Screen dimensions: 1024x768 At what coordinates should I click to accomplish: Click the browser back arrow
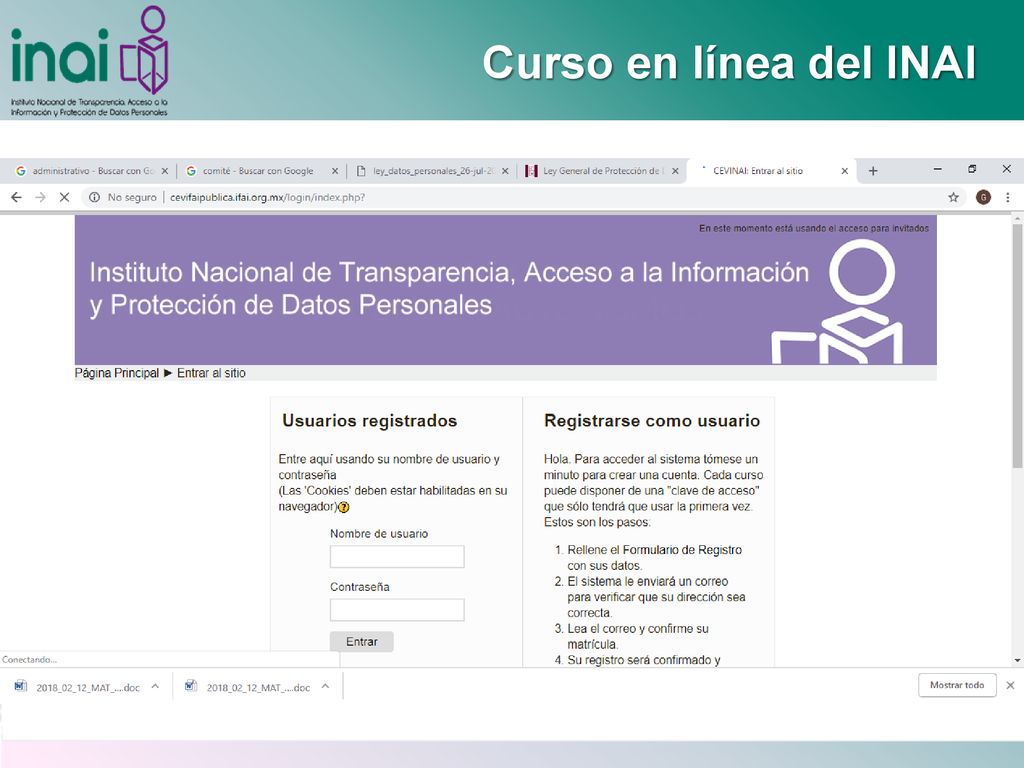tap(16, 197)
